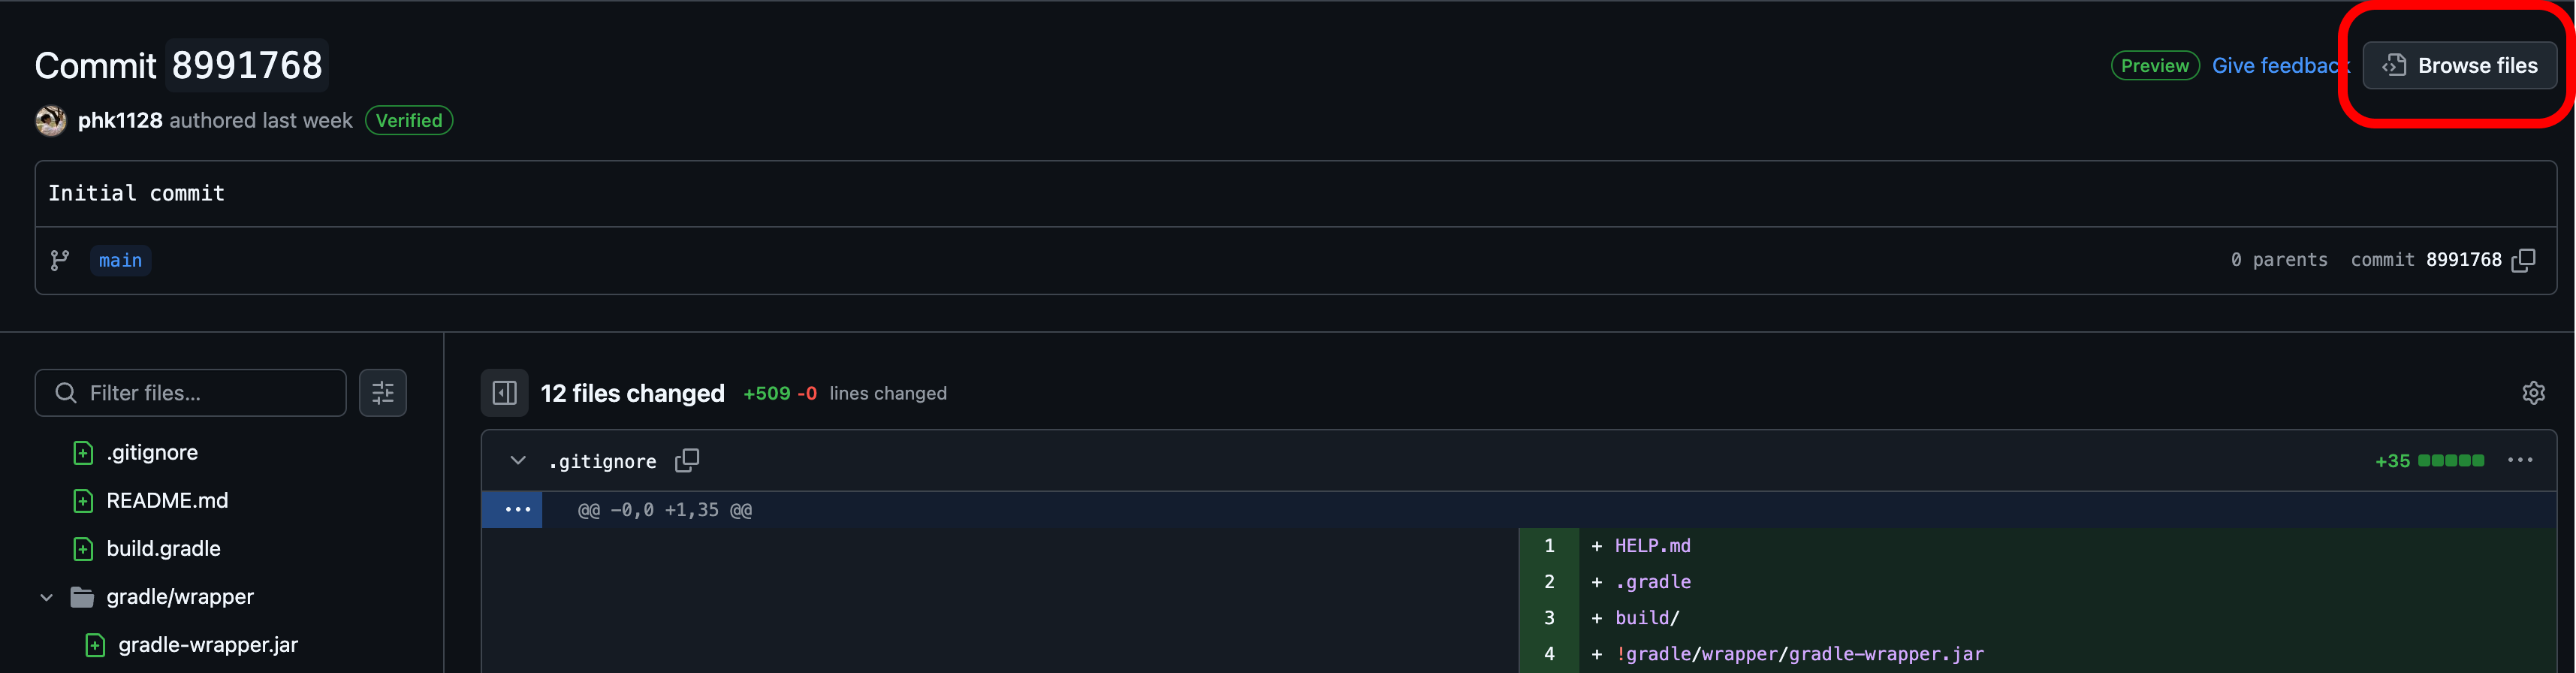
Task: Click the Verified signature badge
Action: (409, 121)
